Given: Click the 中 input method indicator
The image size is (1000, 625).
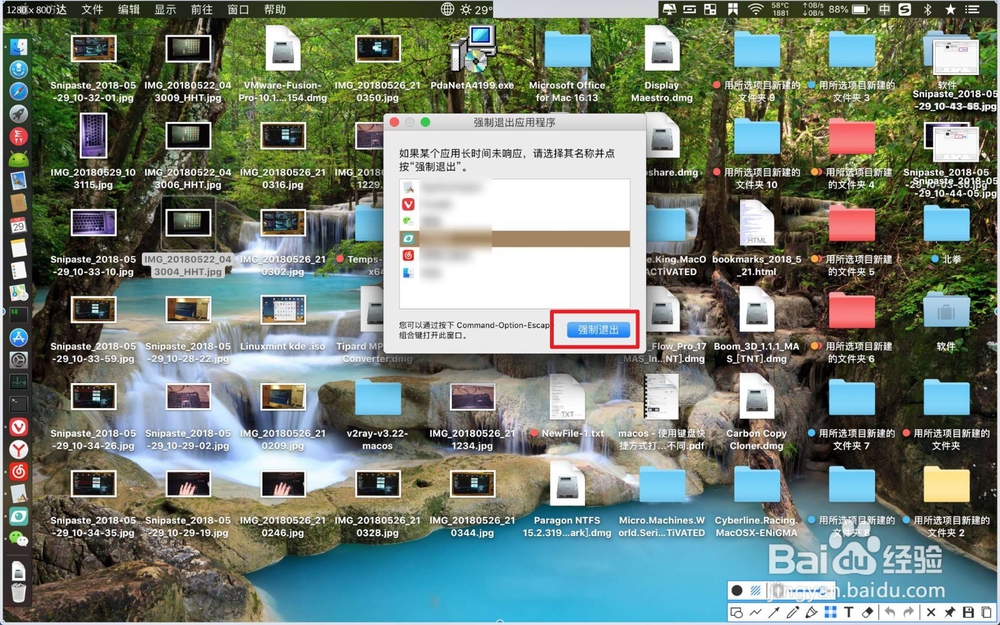Looking at the screenshot, I should (884, 9).
